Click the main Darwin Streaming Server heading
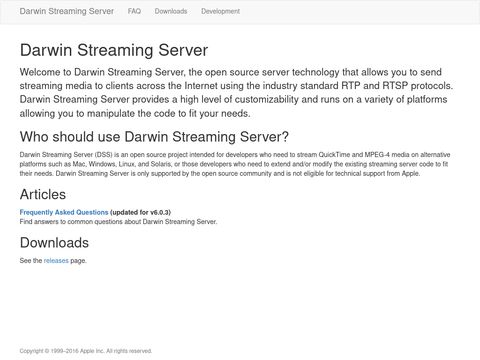Image resolution: width=480 pixels, height=360 pixels. (x=114, y=50)
